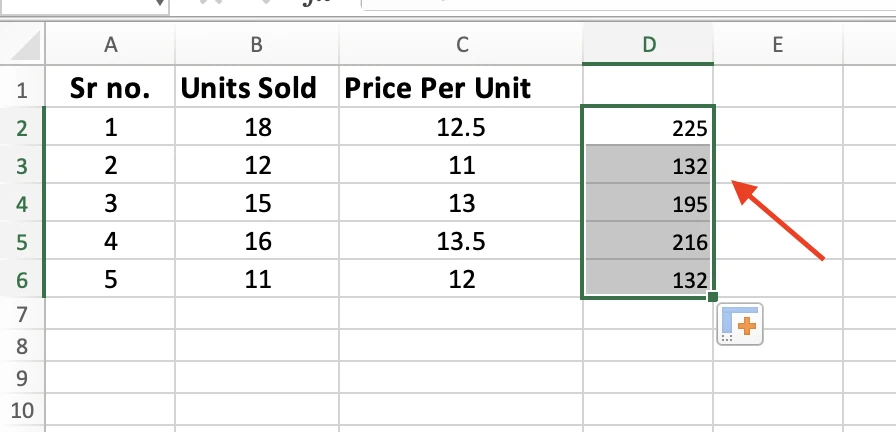The image size is (896, 432).
Task: Click serial number 4 in column A
Action: click(x=110, y=242)
